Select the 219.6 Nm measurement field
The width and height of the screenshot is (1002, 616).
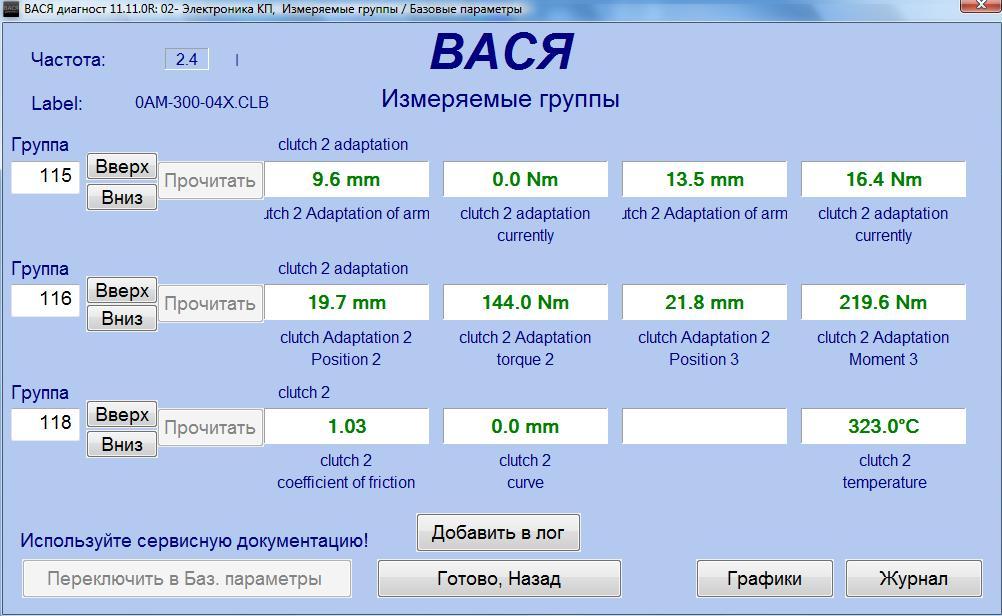tap(883, 303)
